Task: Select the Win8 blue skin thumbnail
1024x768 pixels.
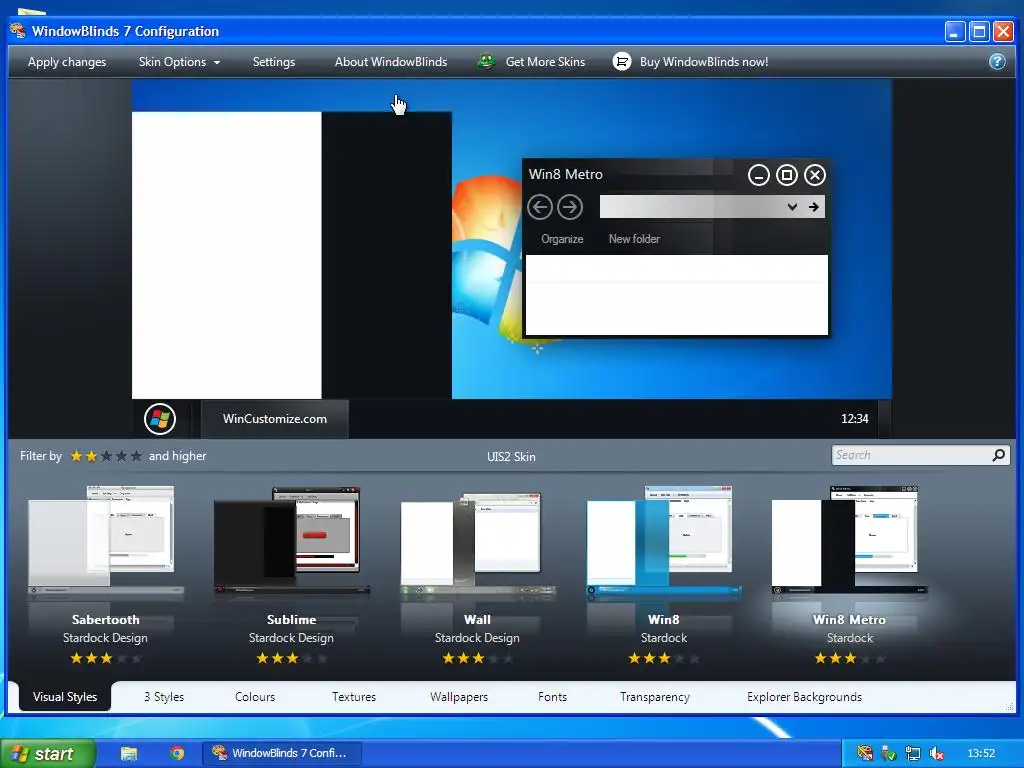Action: click(x=664, y=542)
